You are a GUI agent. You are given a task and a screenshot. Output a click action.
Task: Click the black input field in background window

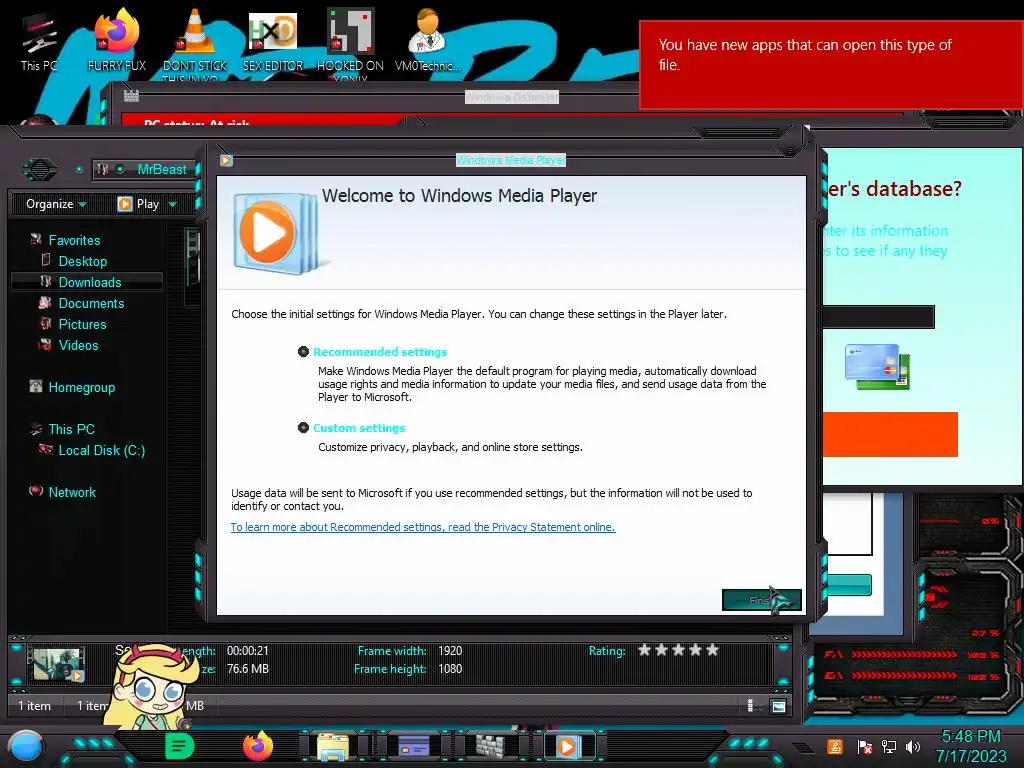878,317
